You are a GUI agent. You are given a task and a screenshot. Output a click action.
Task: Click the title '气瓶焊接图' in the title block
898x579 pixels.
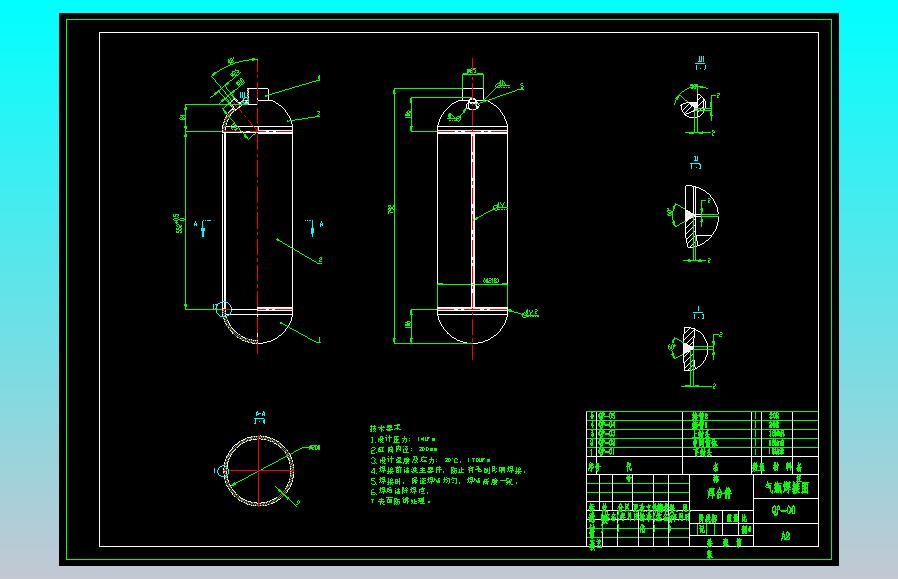[787, 487]
